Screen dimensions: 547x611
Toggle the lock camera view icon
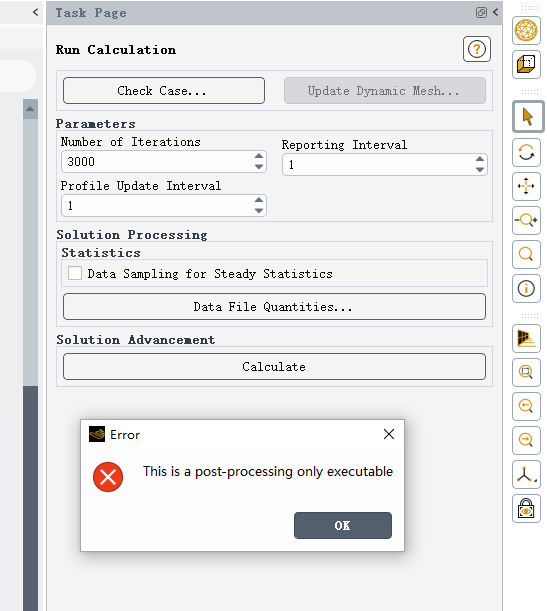[526, 509]
